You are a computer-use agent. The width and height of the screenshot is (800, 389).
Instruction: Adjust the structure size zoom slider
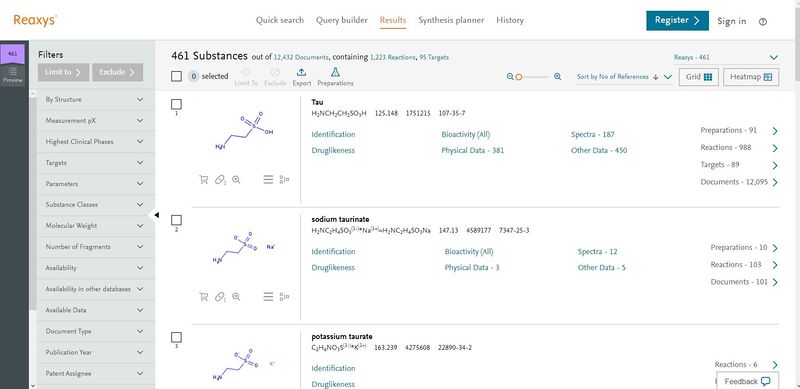coord(533,77)
